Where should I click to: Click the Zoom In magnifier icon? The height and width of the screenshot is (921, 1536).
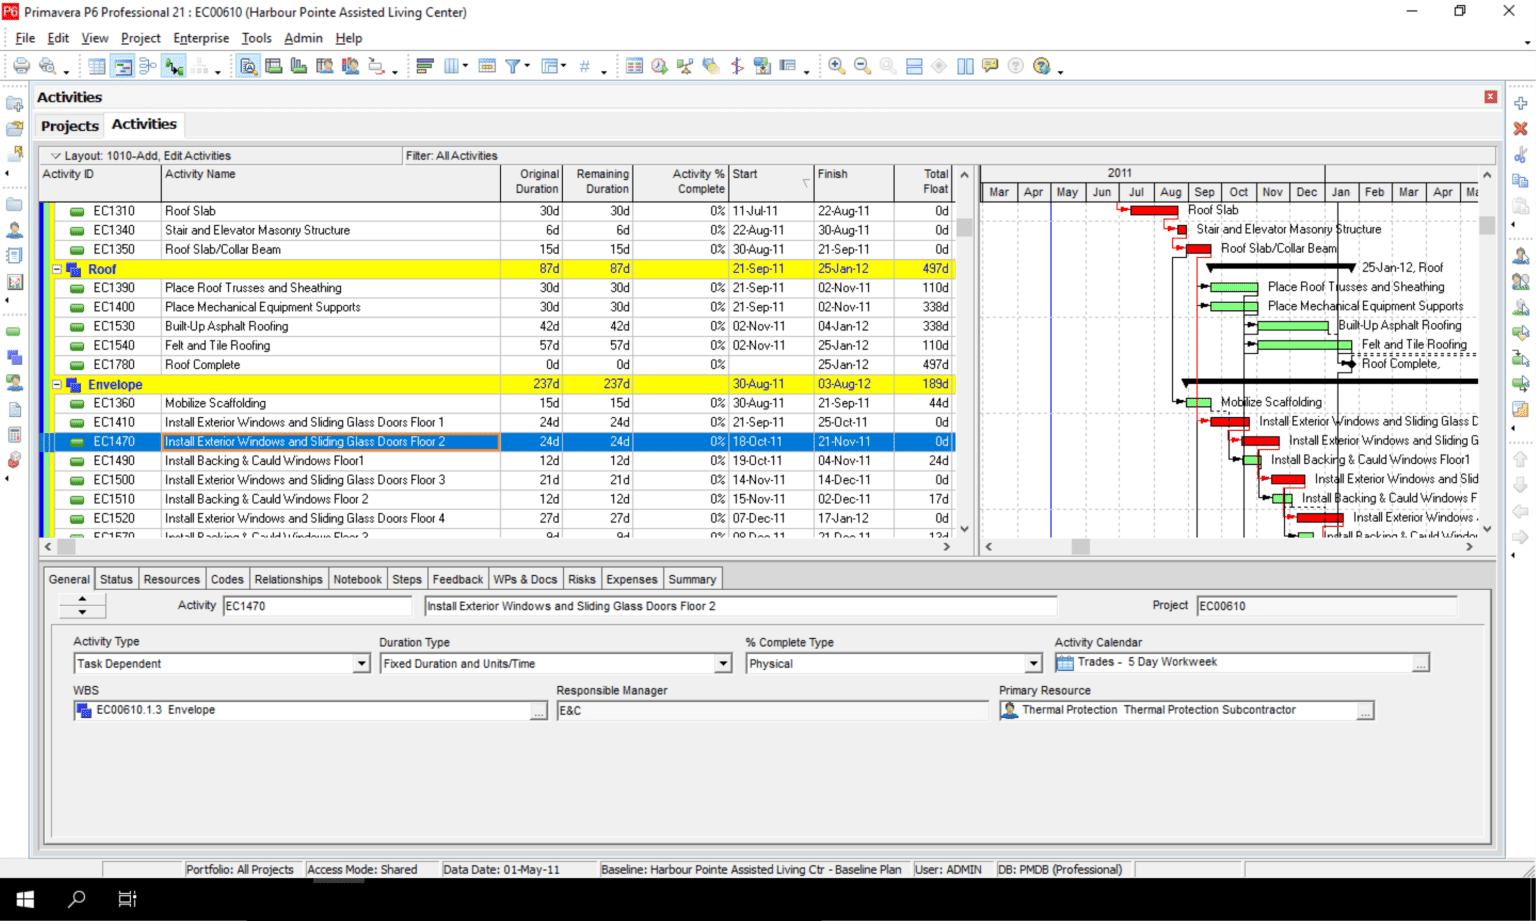(836, 66)
